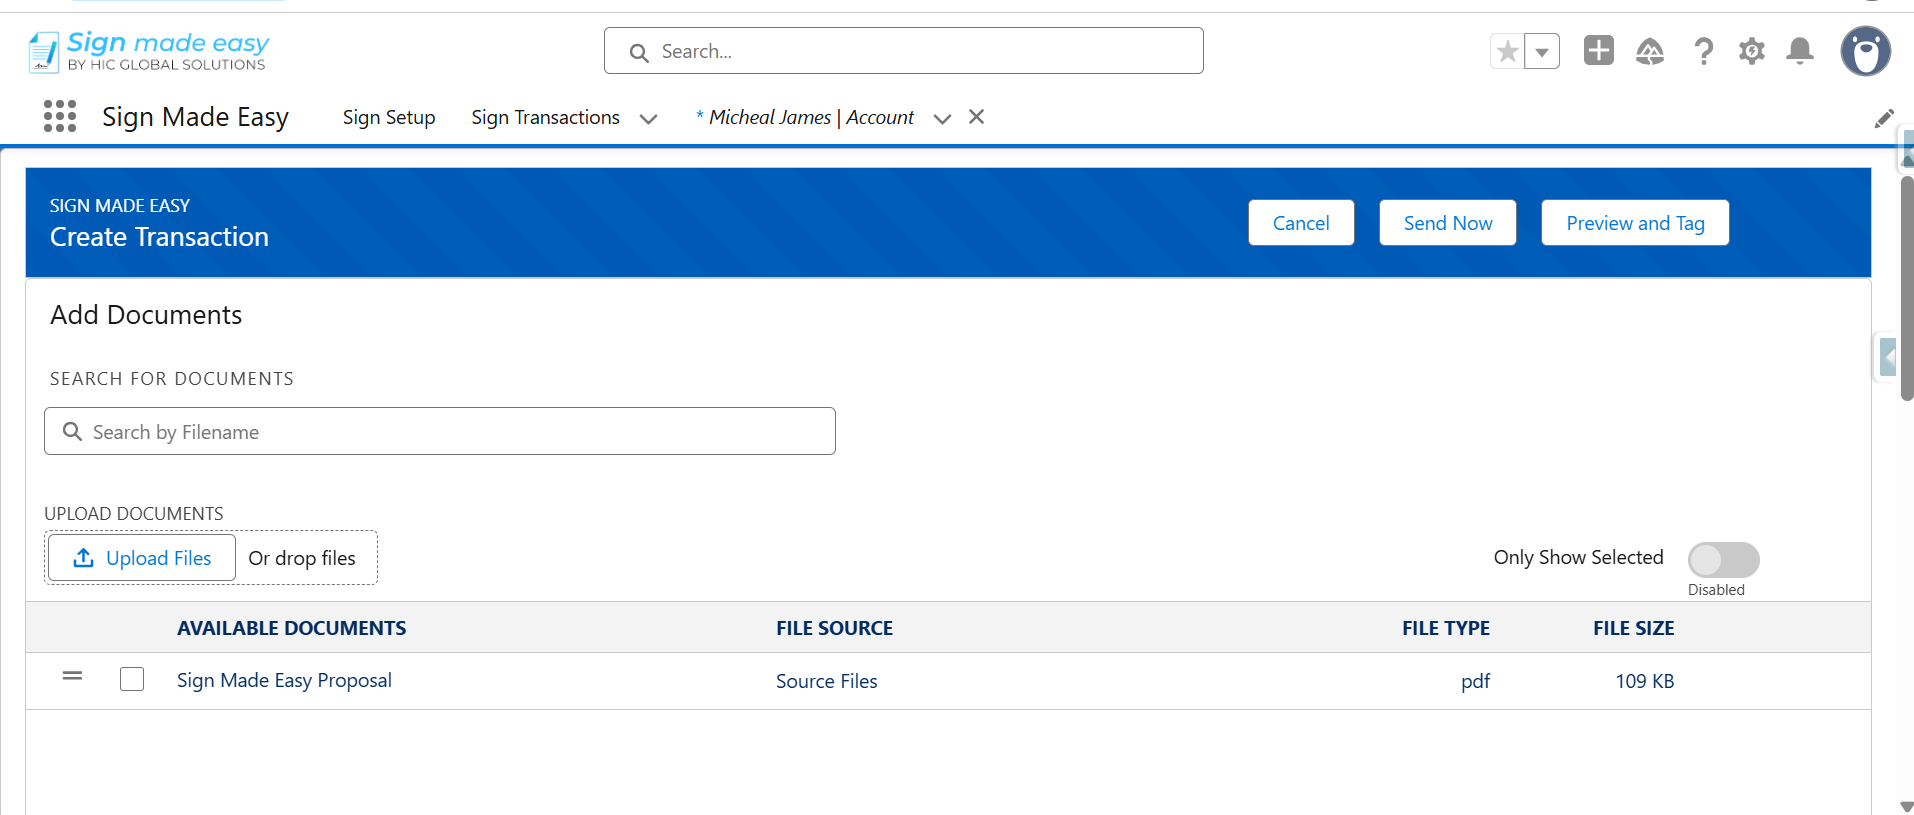
Task: Expand the Sign Transactions tab menu chevron
Action: (x=648, y=119)
